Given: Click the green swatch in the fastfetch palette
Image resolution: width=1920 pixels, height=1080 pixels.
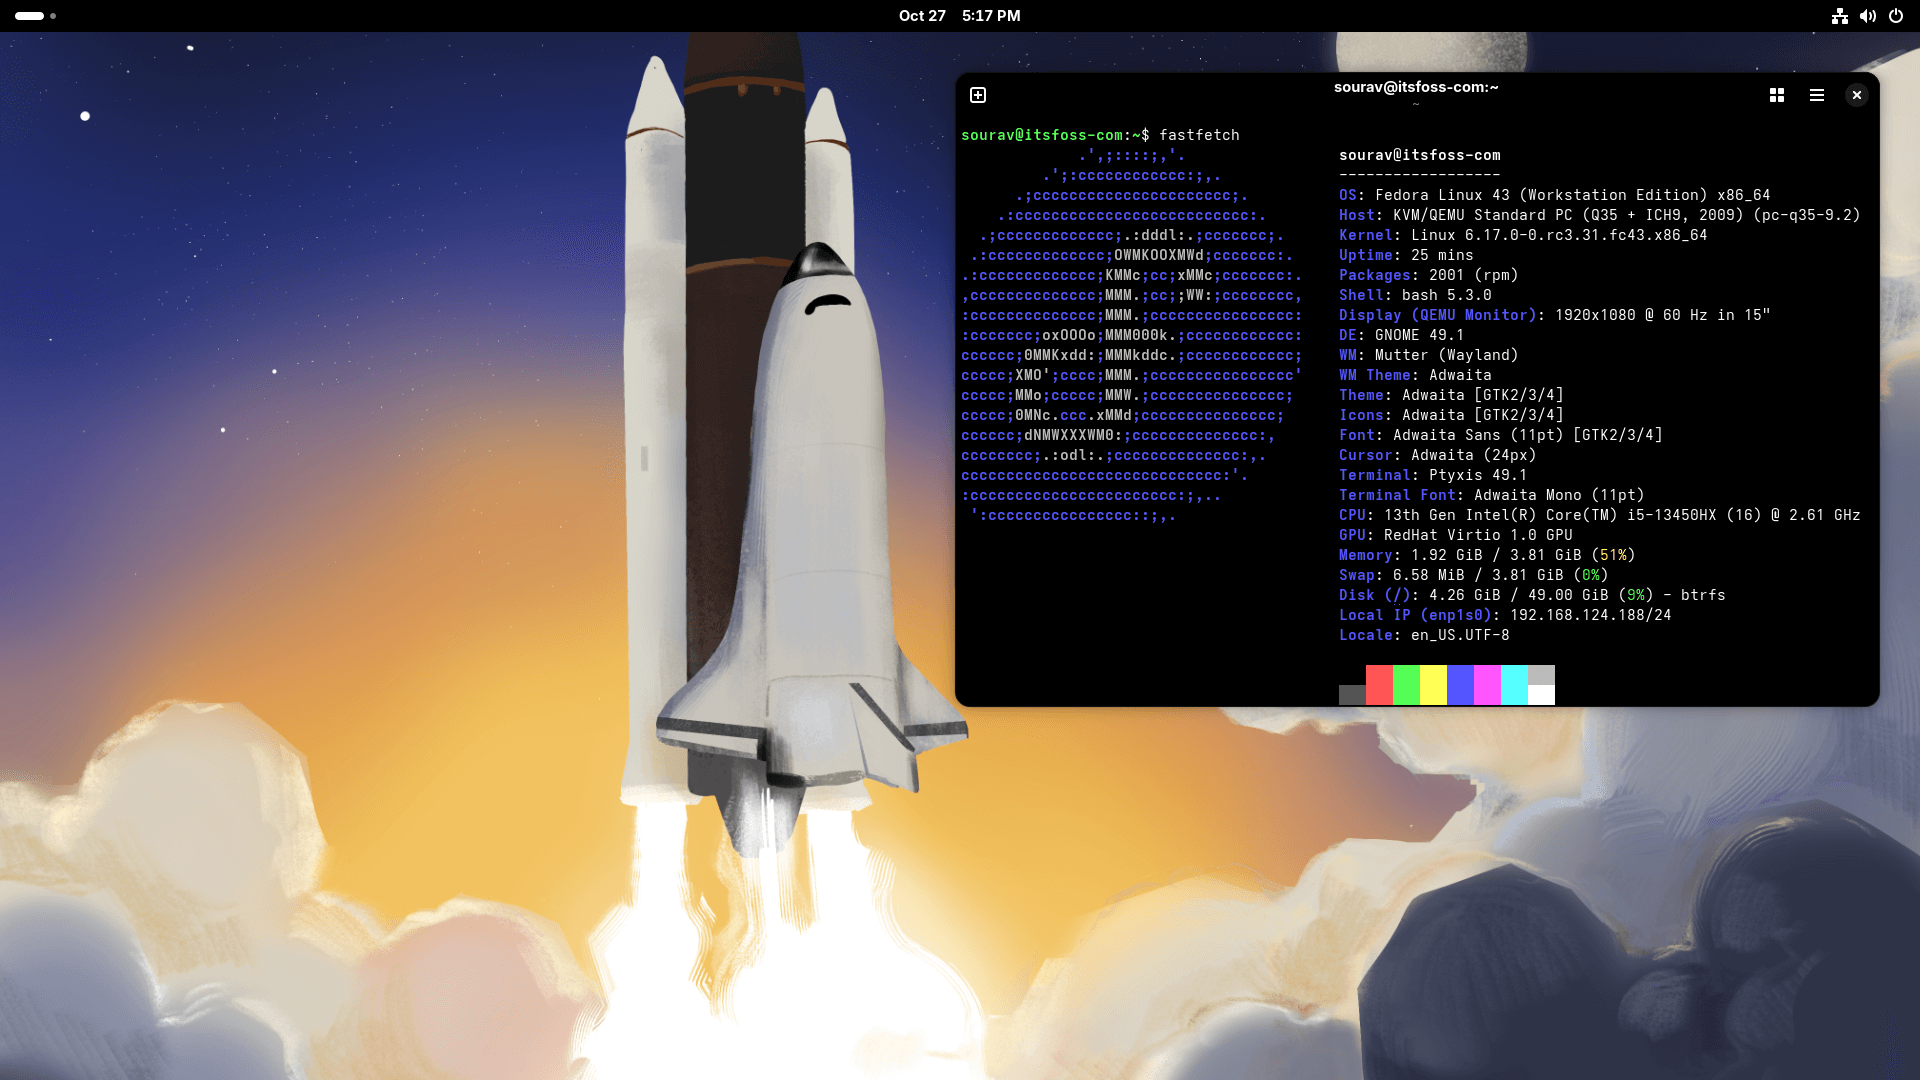Looking at the screenshot, I should pyautogui.click(x=1405, y=686).
